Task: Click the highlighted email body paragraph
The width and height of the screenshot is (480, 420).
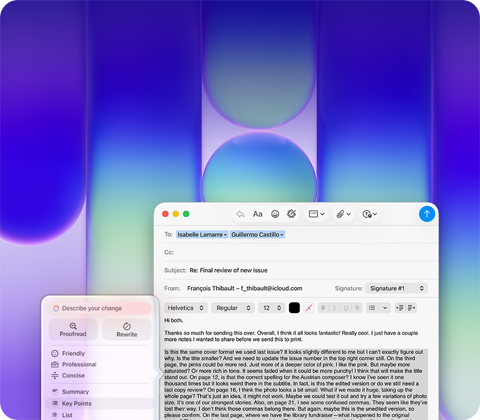Action: (x=295, y=383)
